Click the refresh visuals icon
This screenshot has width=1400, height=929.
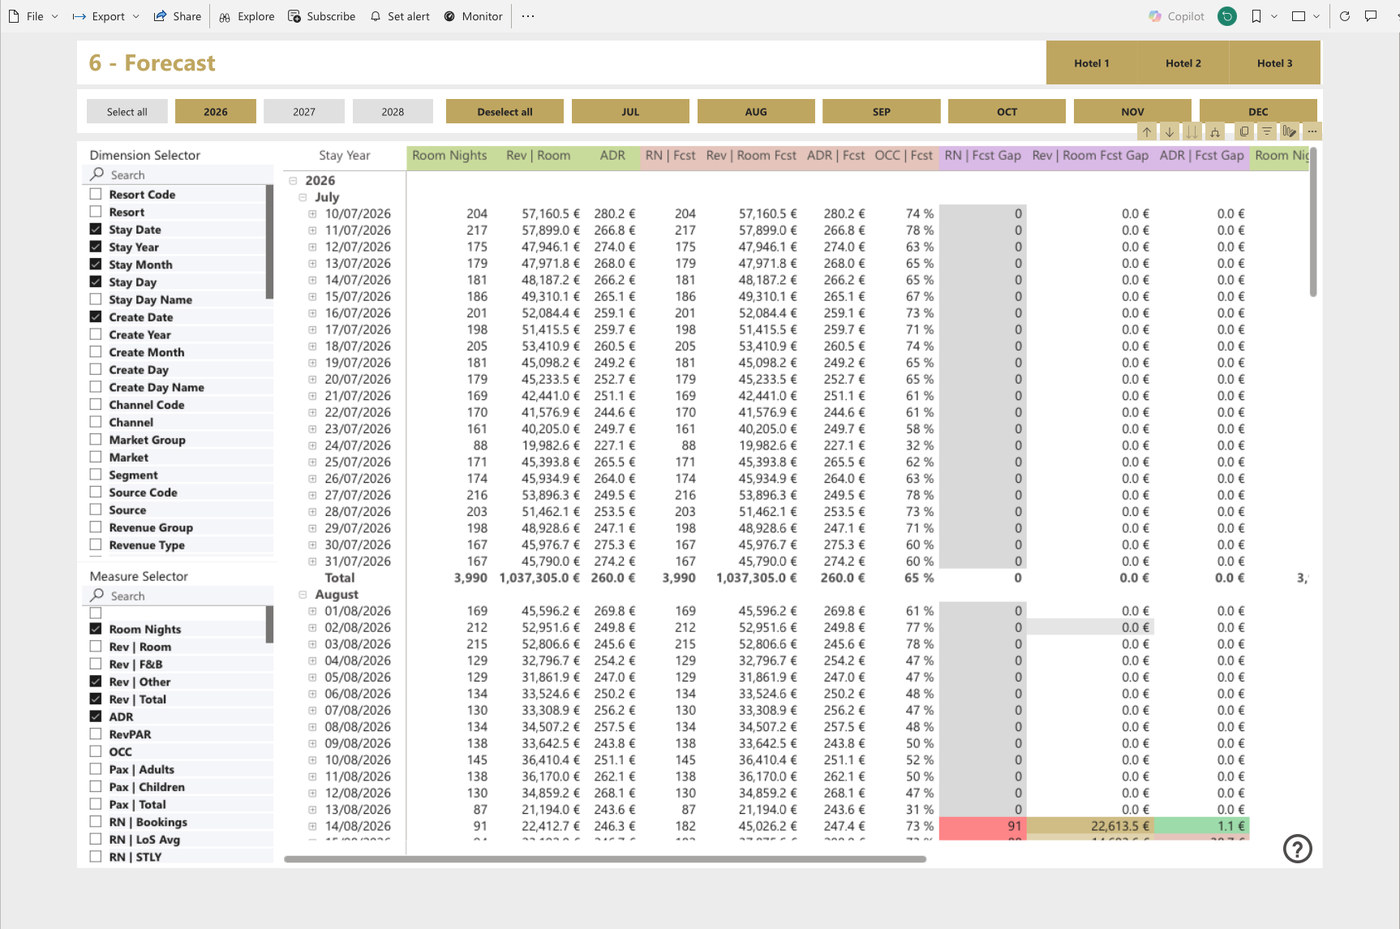click(1345, 16)
